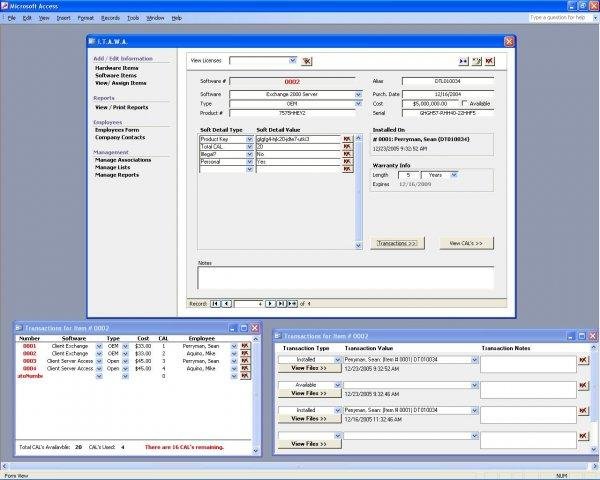Image resolution: width=600 pixels, height=480 pixels.
Task: Delete CAL row 0002 for Aquino, Mike
Action: pos(245,353)
